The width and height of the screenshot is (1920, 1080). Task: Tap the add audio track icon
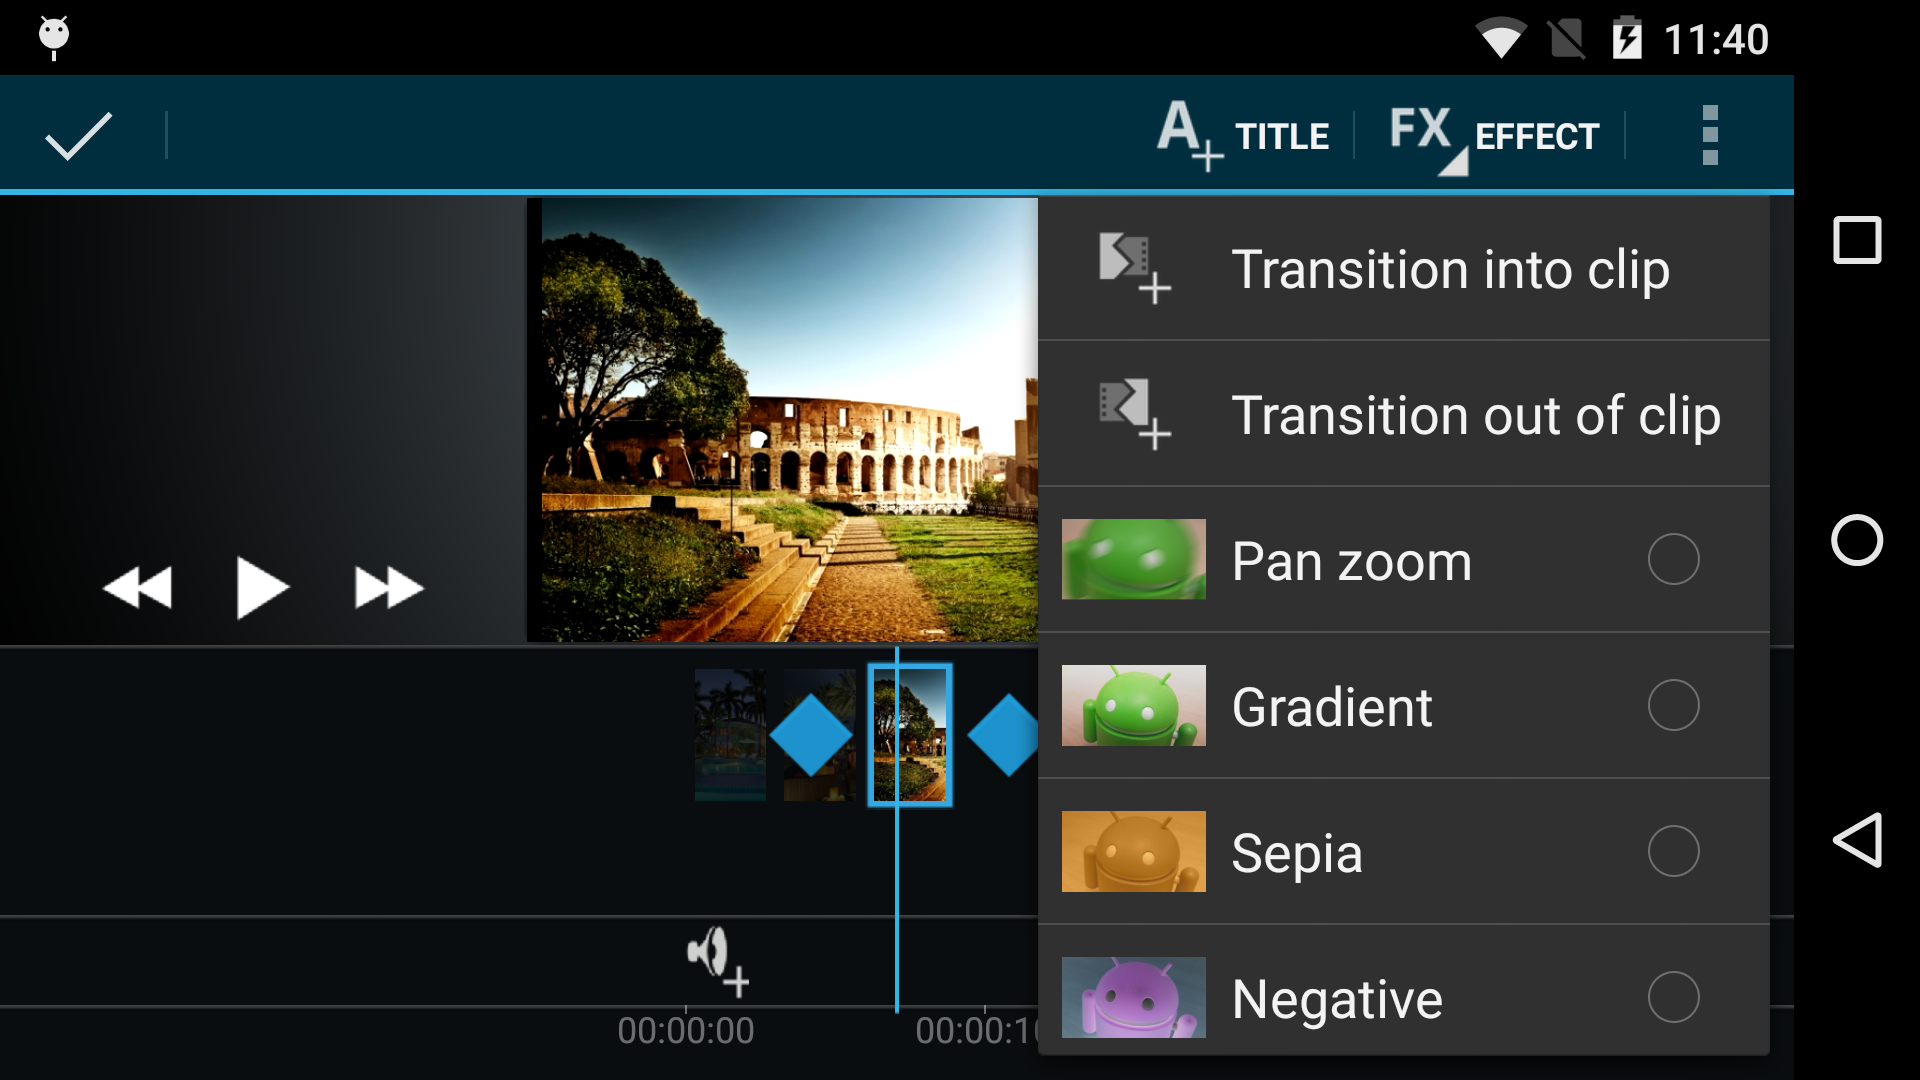tap(717, 960)
